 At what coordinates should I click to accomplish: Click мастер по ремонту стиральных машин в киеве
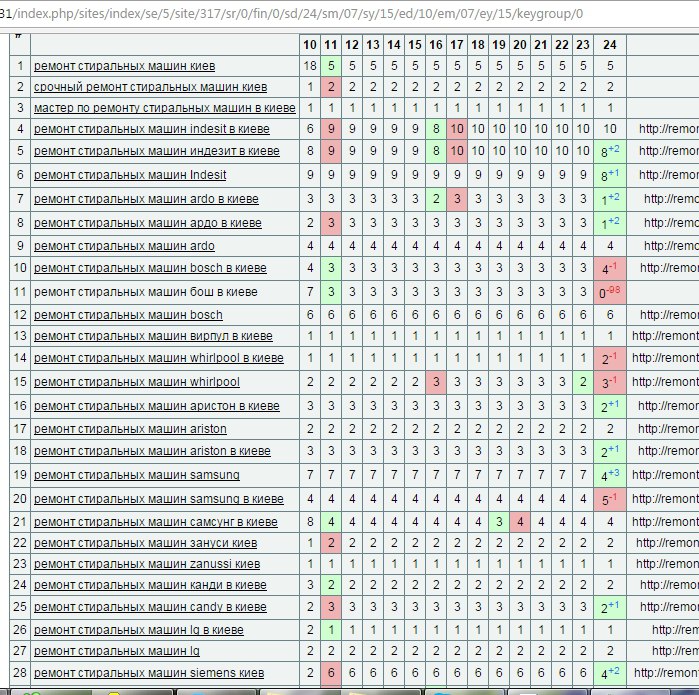[x=164, y=108]
